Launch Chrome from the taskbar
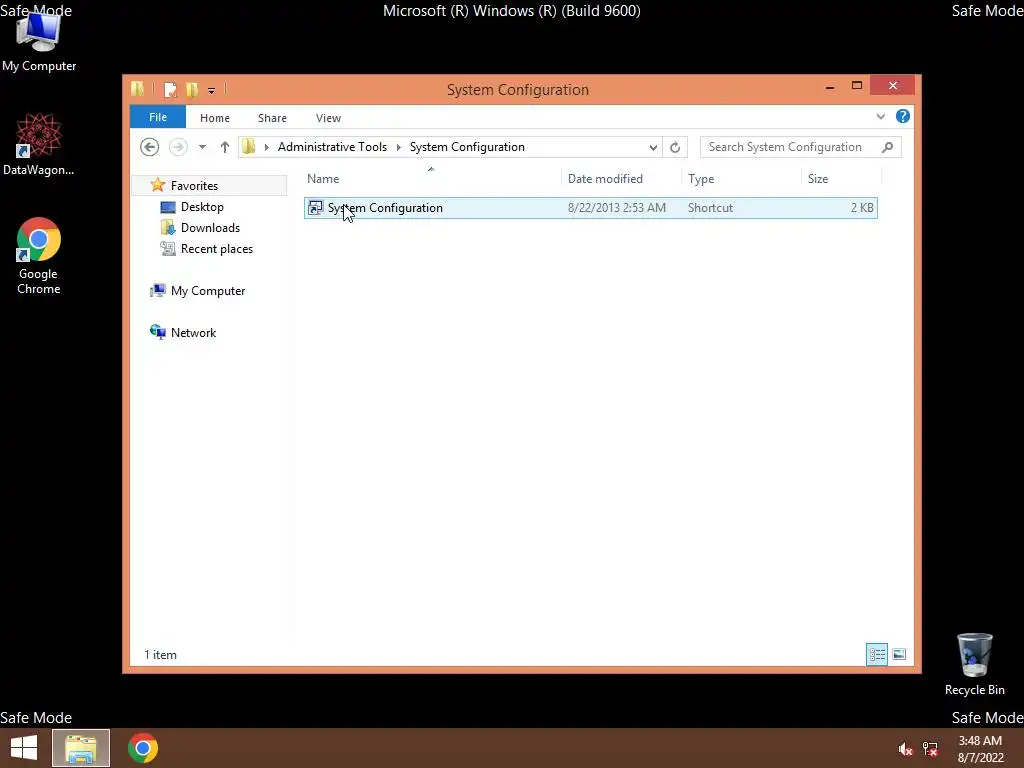1024x768 pixels. pos(142,748)
